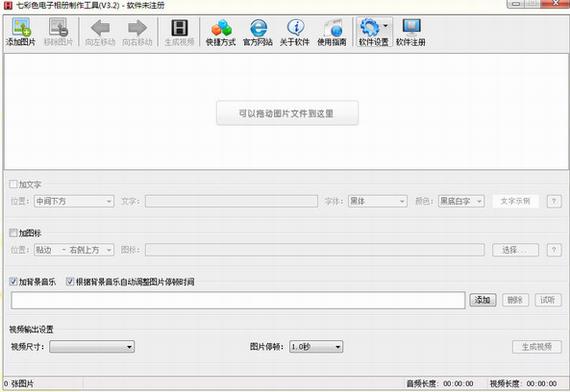Screen dimensions: 570x392
Task: Click the 视频长度 00:00:00 status text
Action: (x=523, y=384)
